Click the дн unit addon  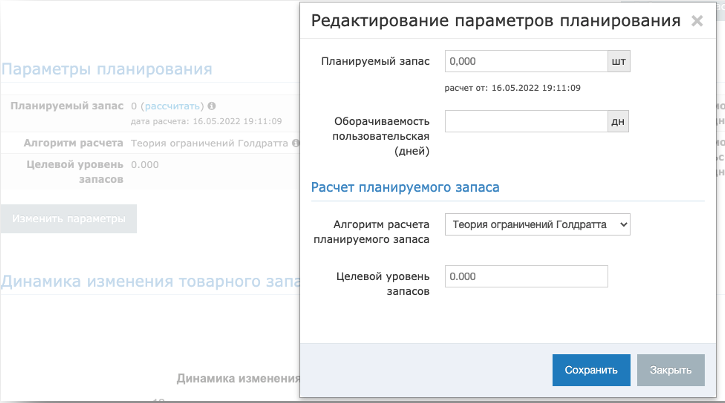pyautogui.click(x=618, y=122)
